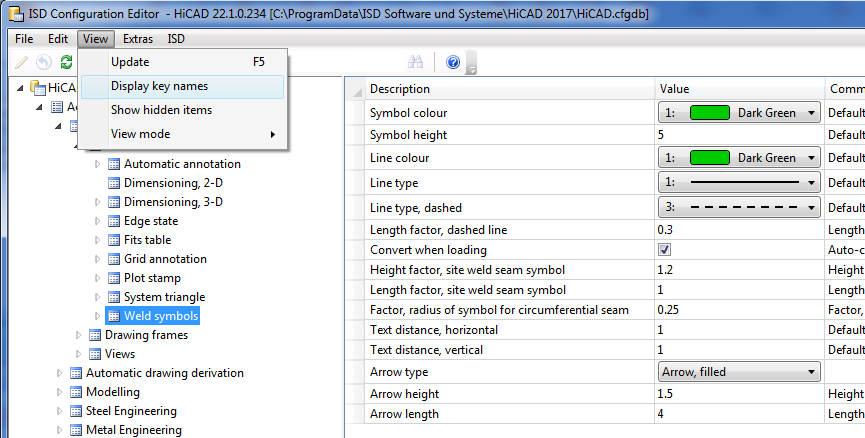Image resolution: width=865 pixels, height=438 pixels.
Task: Expand the Drawing frames tree node
Action: (x=79, y=335)
